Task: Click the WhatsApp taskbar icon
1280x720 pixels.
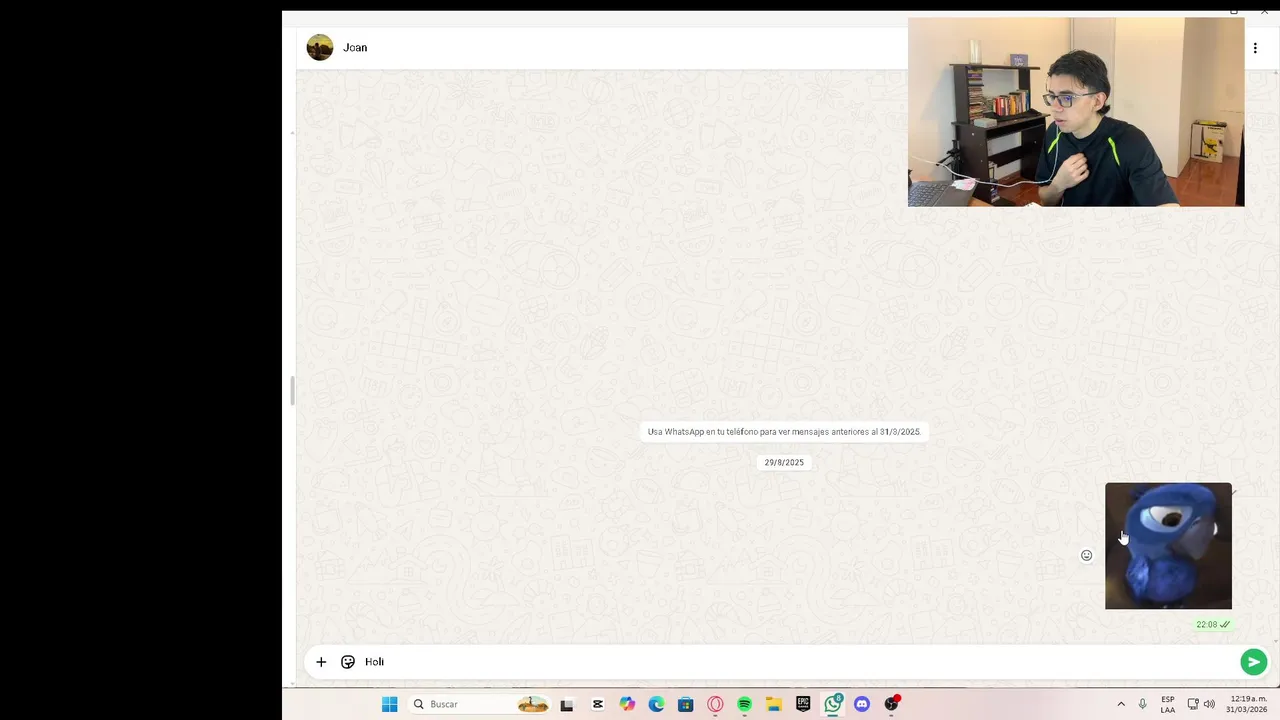Action: click(833, 704)
